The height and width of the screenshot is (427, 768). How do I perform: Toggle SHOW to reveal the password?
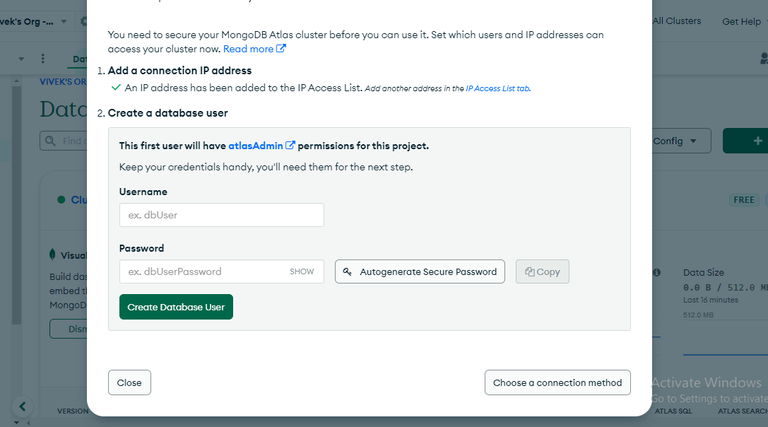(x=302, y=271)
